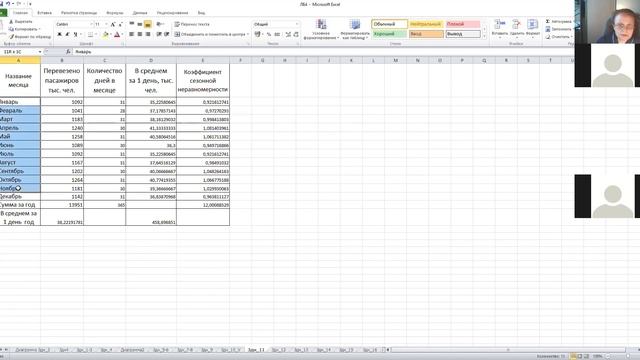The image size is (640, 360).
Task: Click Delete cells (Удалить) icon
Action: coord(517,28)
